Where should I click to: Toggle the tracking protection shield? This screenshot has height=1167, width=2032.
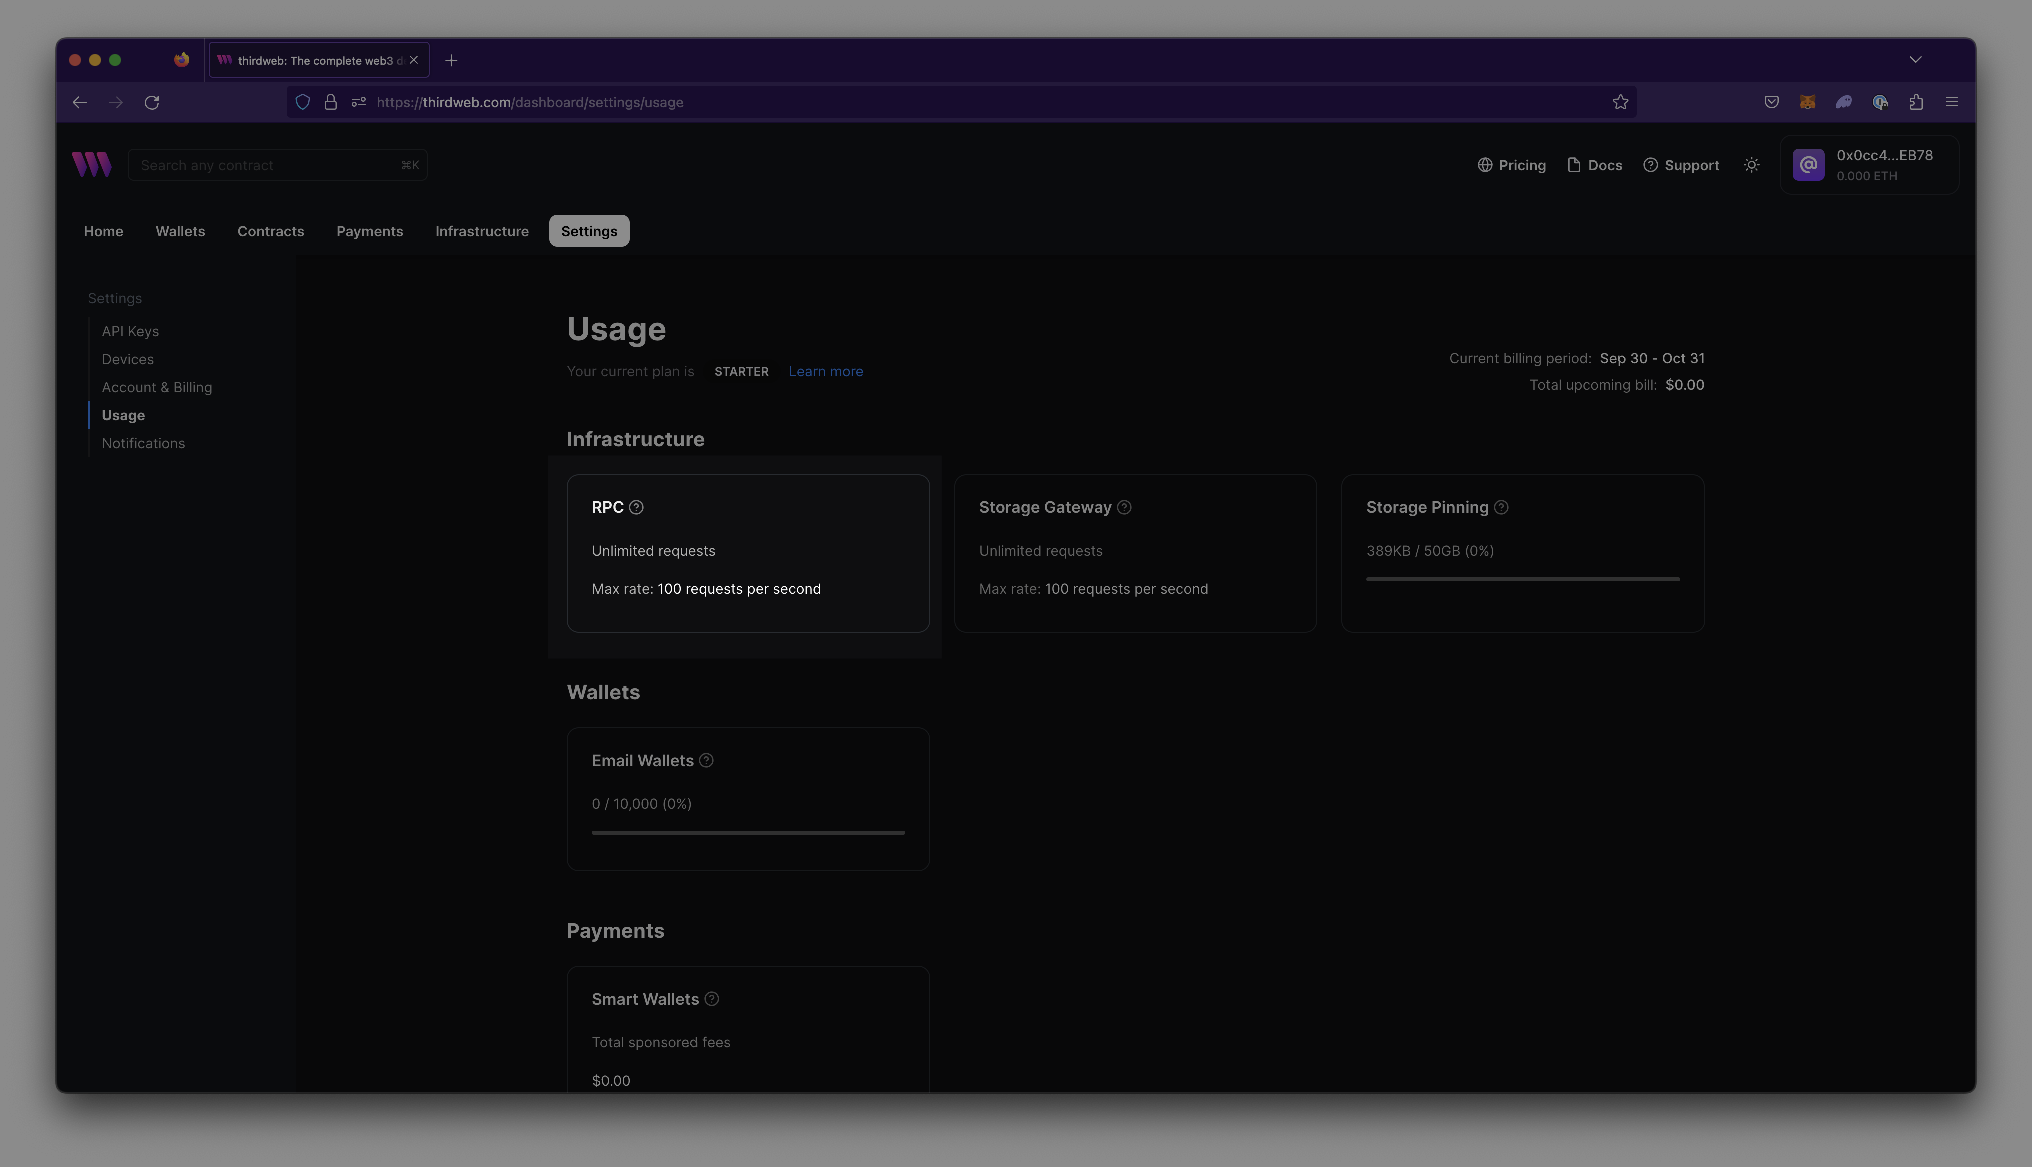303,102
